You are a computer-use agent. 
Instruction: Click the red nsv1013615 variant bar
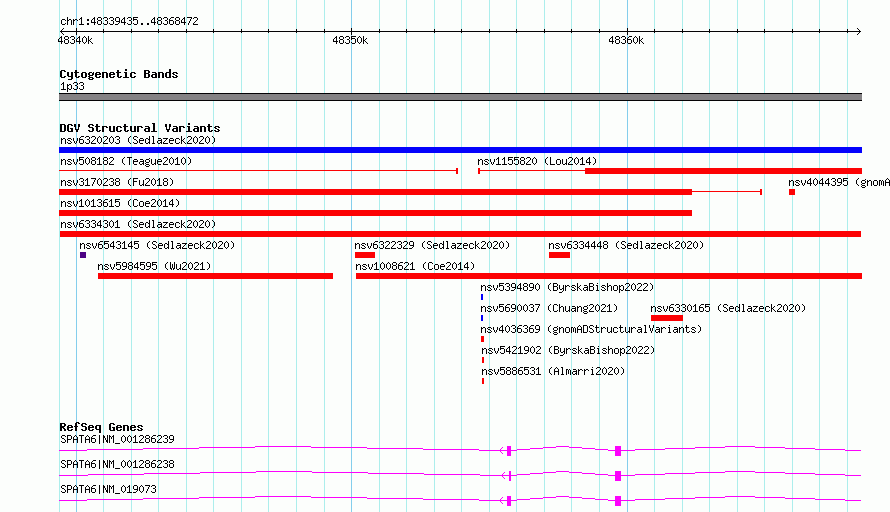click(x=375, y=213)
